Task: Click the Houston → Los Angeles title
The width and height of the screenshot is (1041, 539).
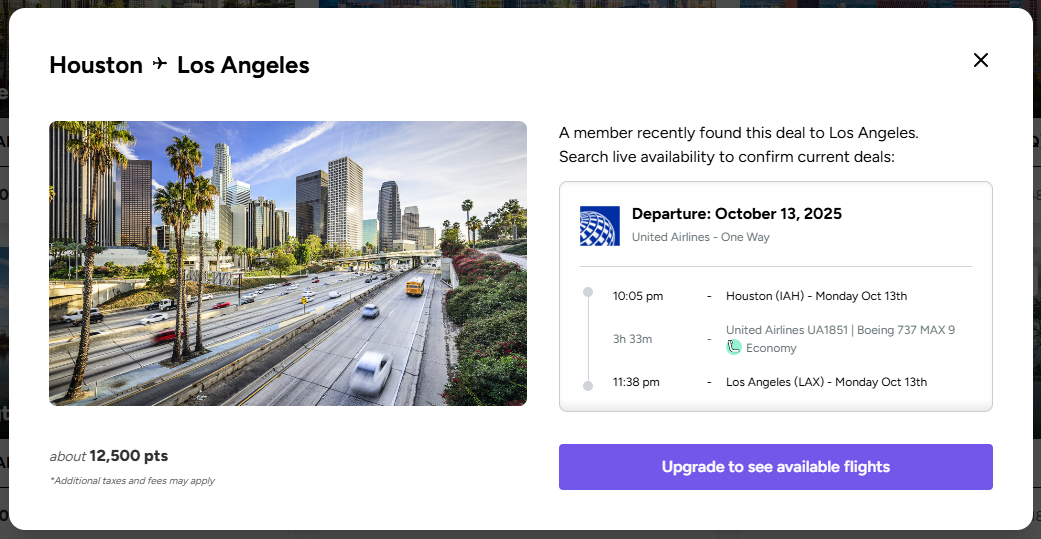Action: 179,65
